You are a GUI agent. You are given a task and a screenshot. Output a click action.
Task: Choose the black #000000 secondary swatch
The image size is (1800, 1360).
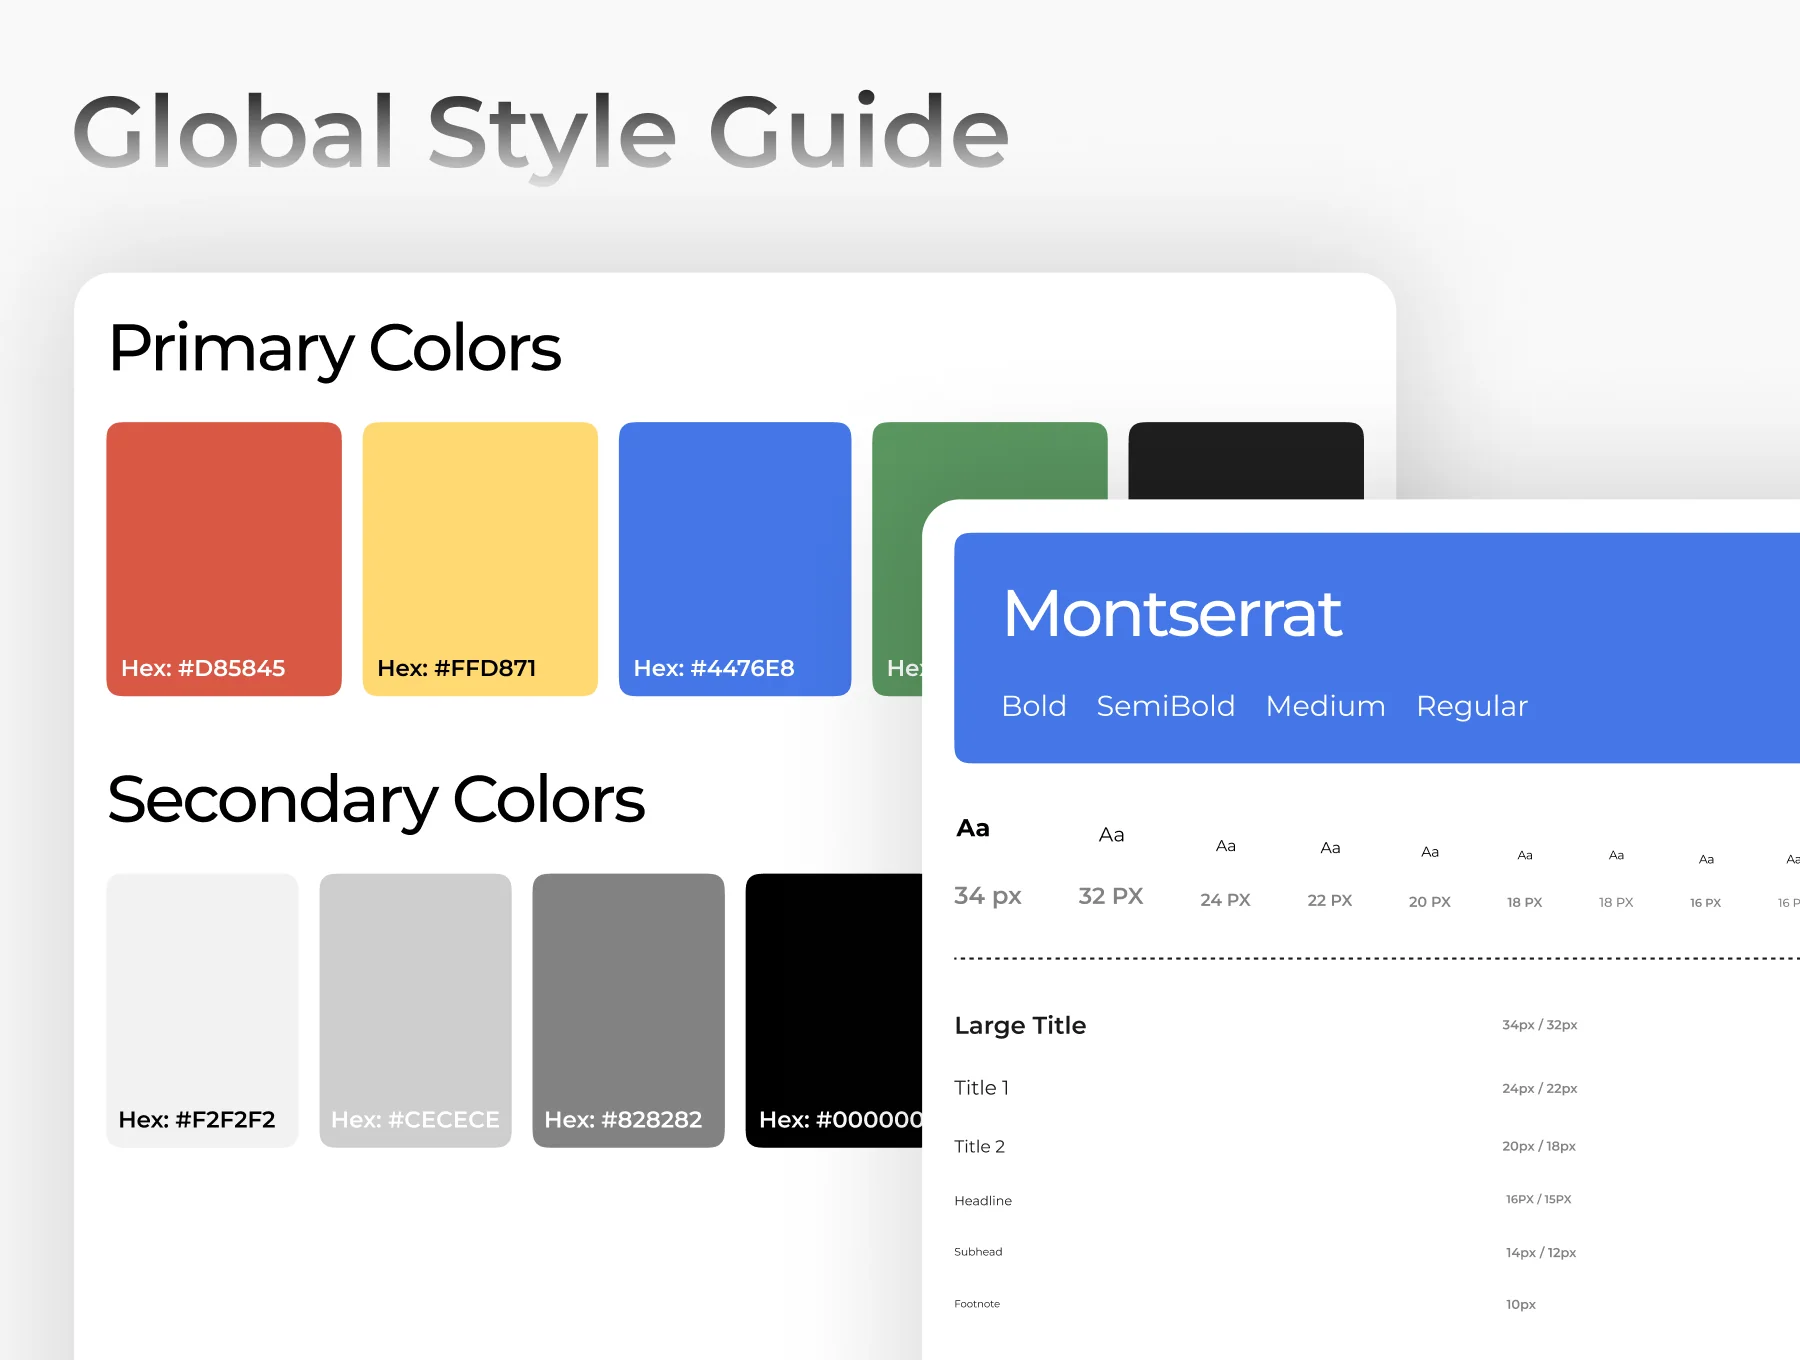point(834,1010)
